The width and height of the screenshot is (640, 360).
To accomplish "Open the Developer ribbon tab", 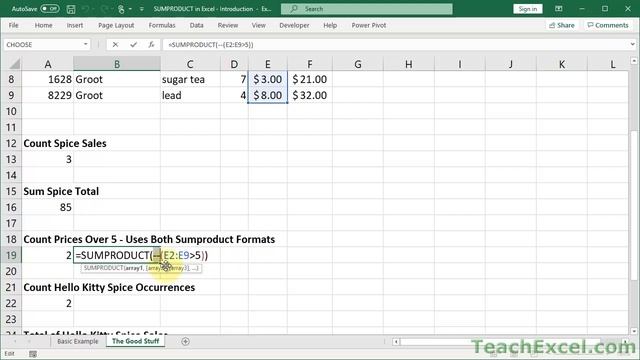I will click(294, 25).
